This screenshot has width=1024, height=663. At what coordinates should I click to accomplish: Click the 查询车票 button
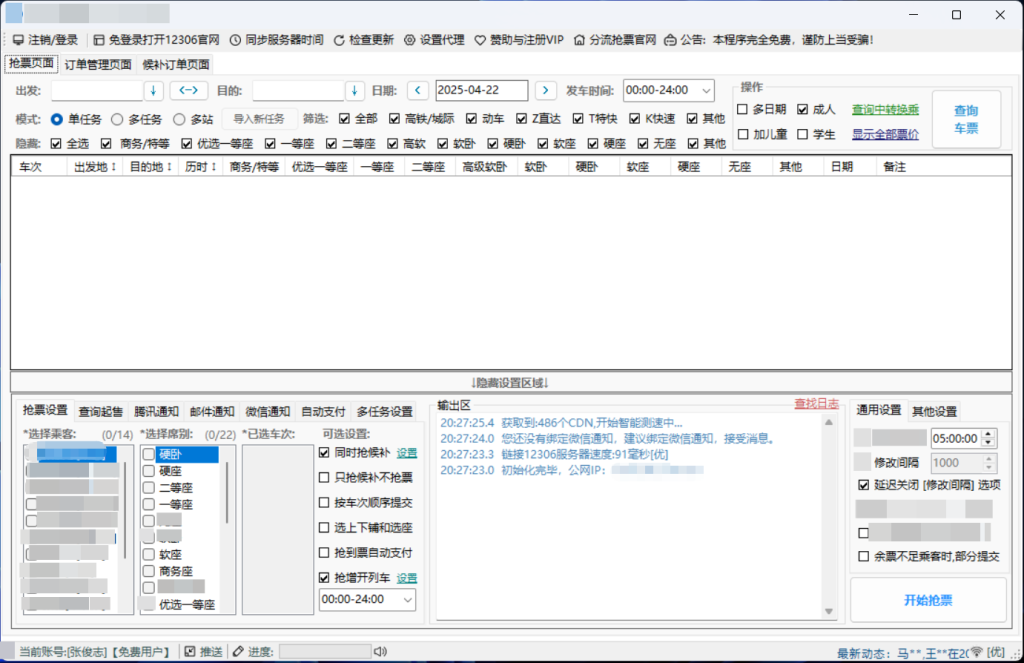point(966,117)
